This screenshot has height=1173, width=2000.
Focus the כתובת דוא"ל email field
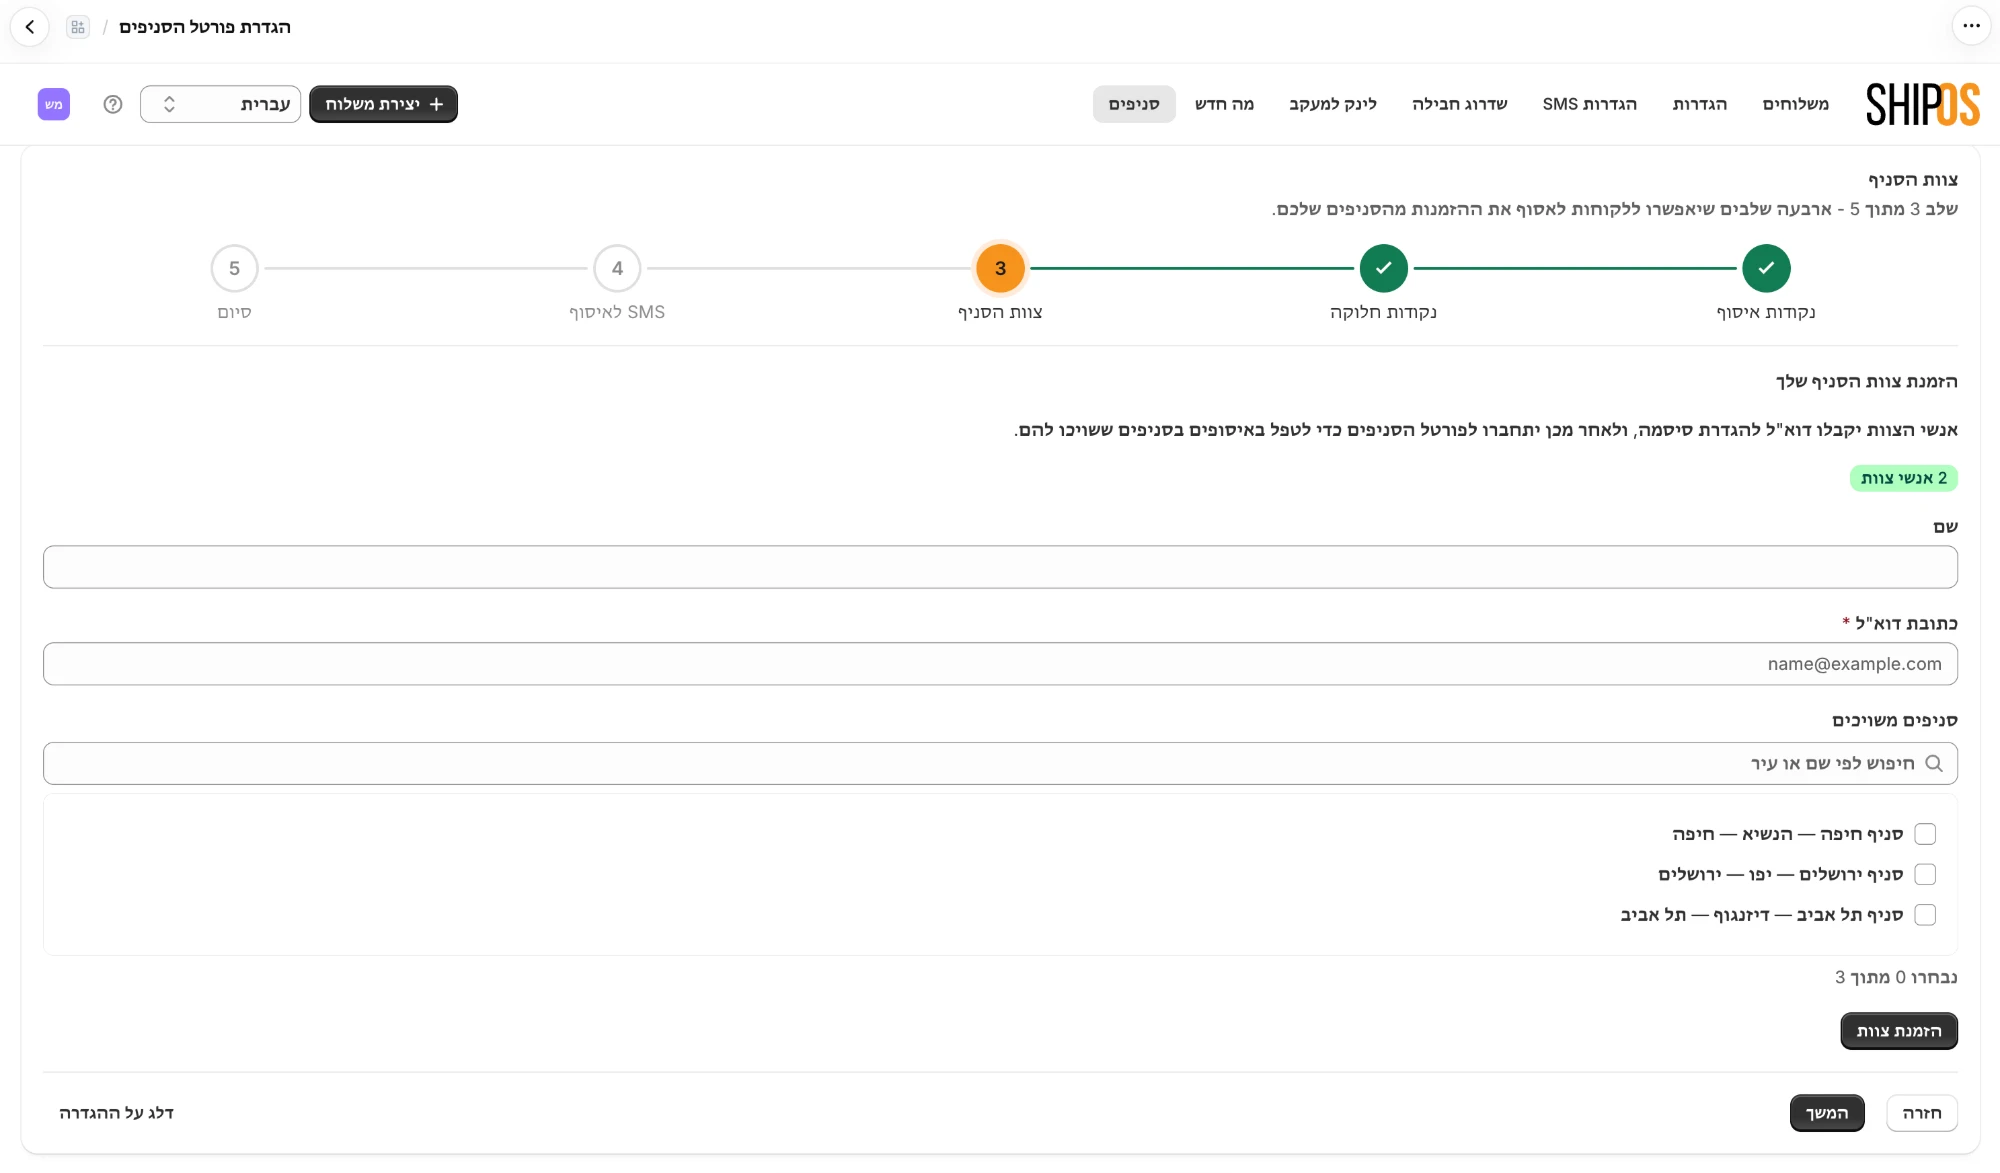[1000, 664]
